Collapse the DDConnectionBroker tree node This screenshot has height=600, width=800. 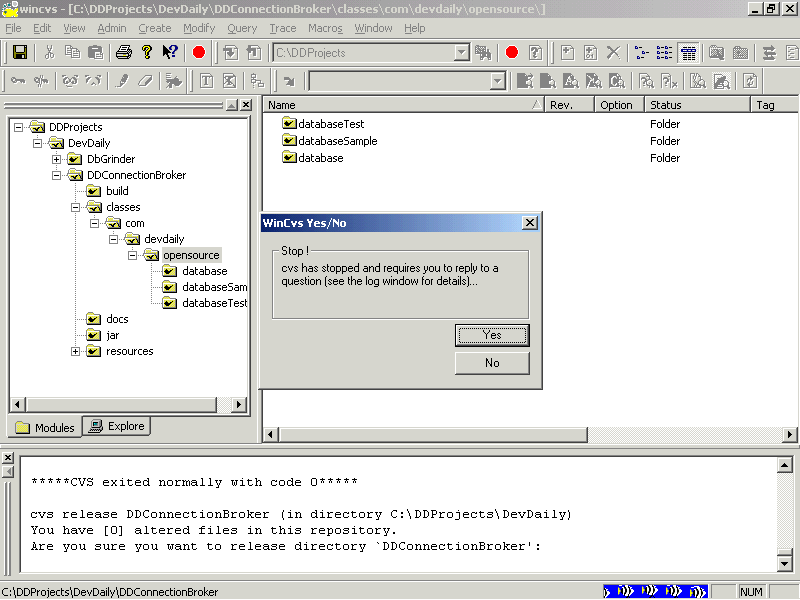(x=57, y=176)
